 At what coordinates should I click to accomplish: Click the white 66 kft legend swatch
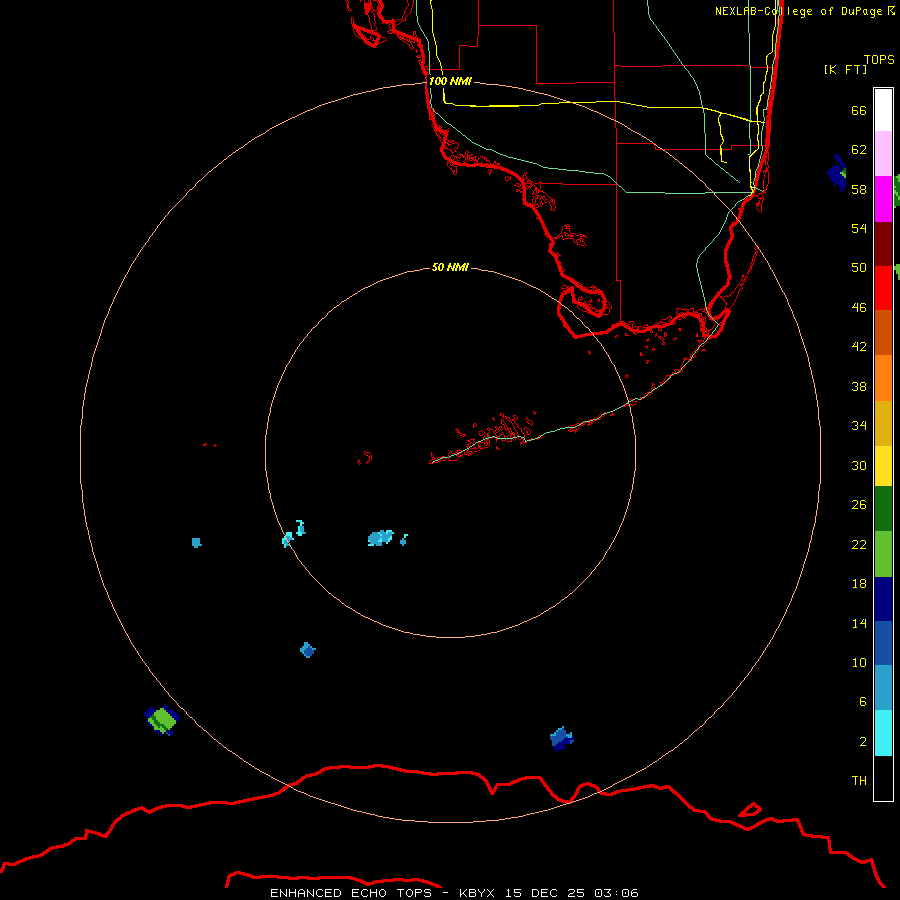coord(883,110)
